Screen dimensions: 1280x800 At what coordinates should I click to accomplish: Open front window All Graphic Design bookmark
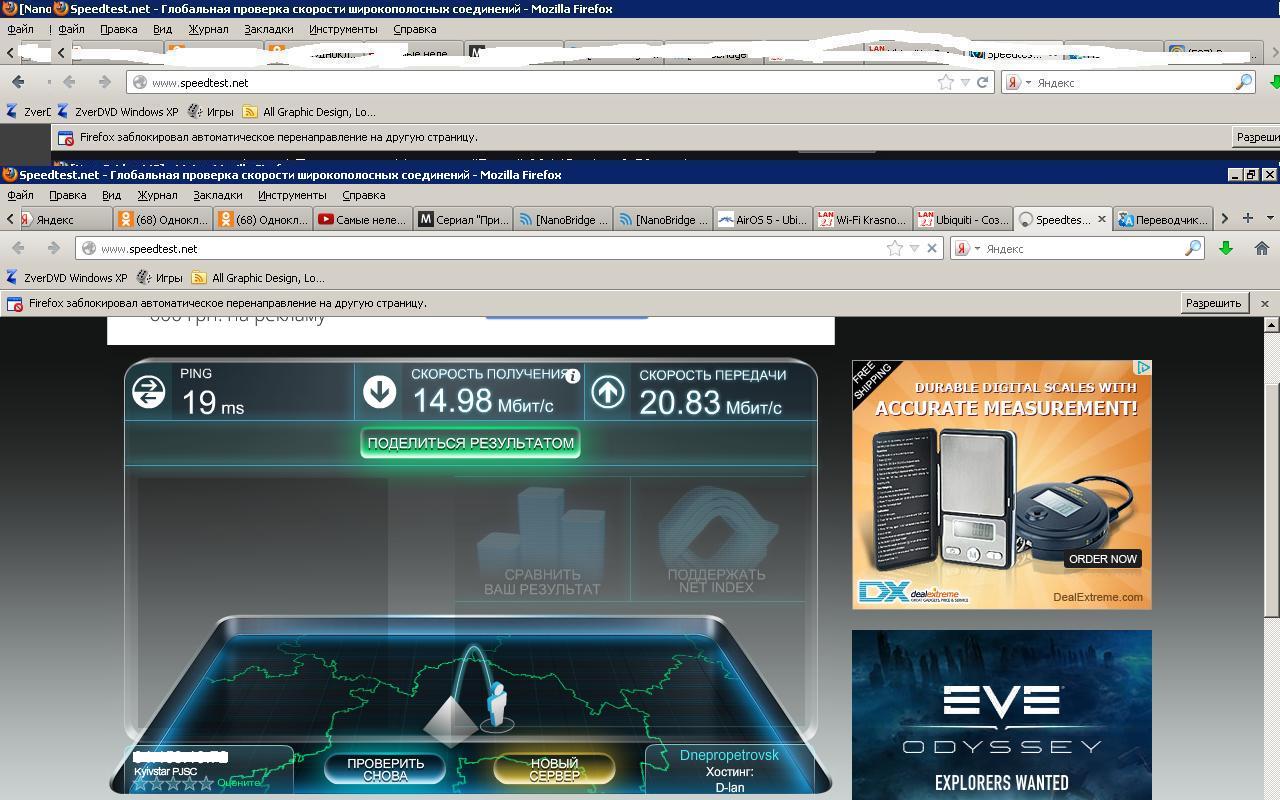point(258,278)
